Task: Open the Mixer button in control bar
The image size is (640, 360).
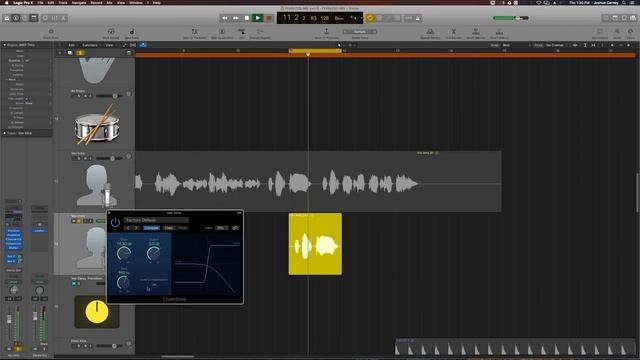Action: pos(54,18)
